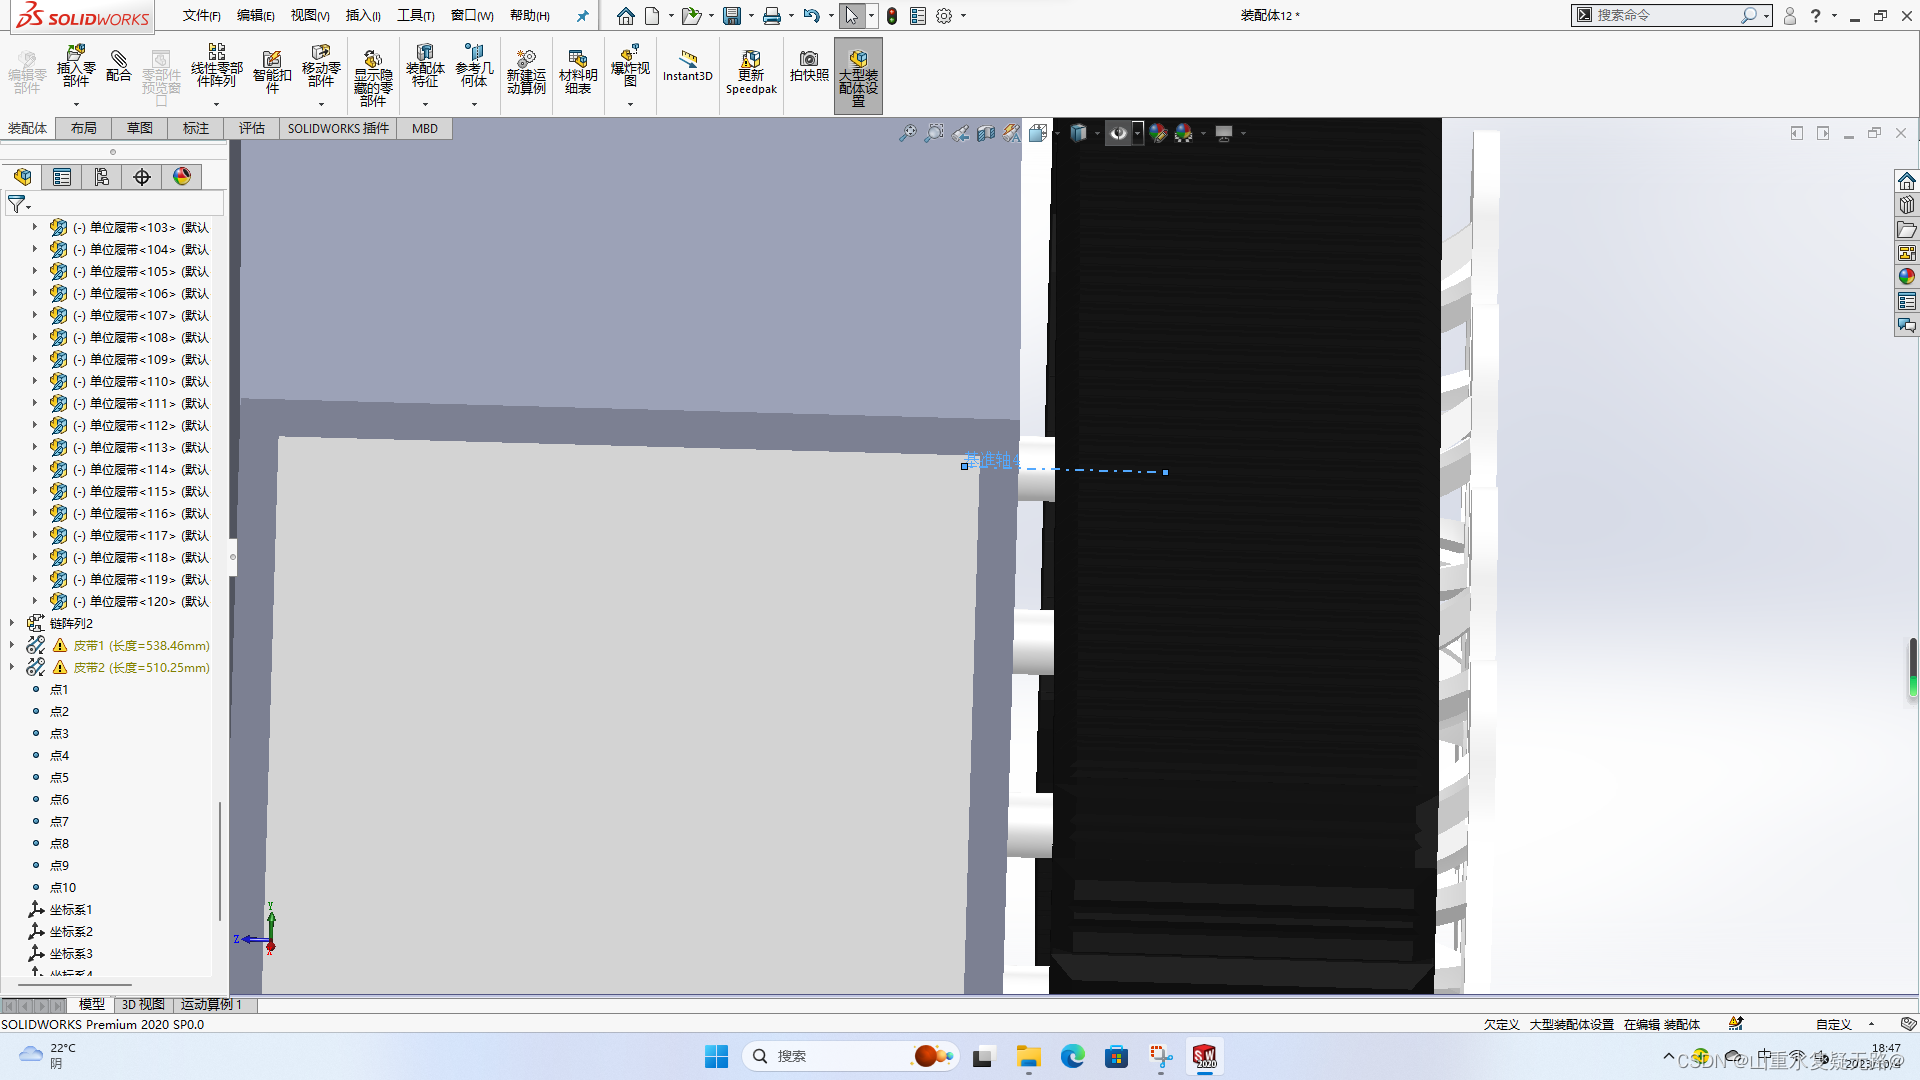Click the Rebuild traffic light icon

(x=892, y=16)
